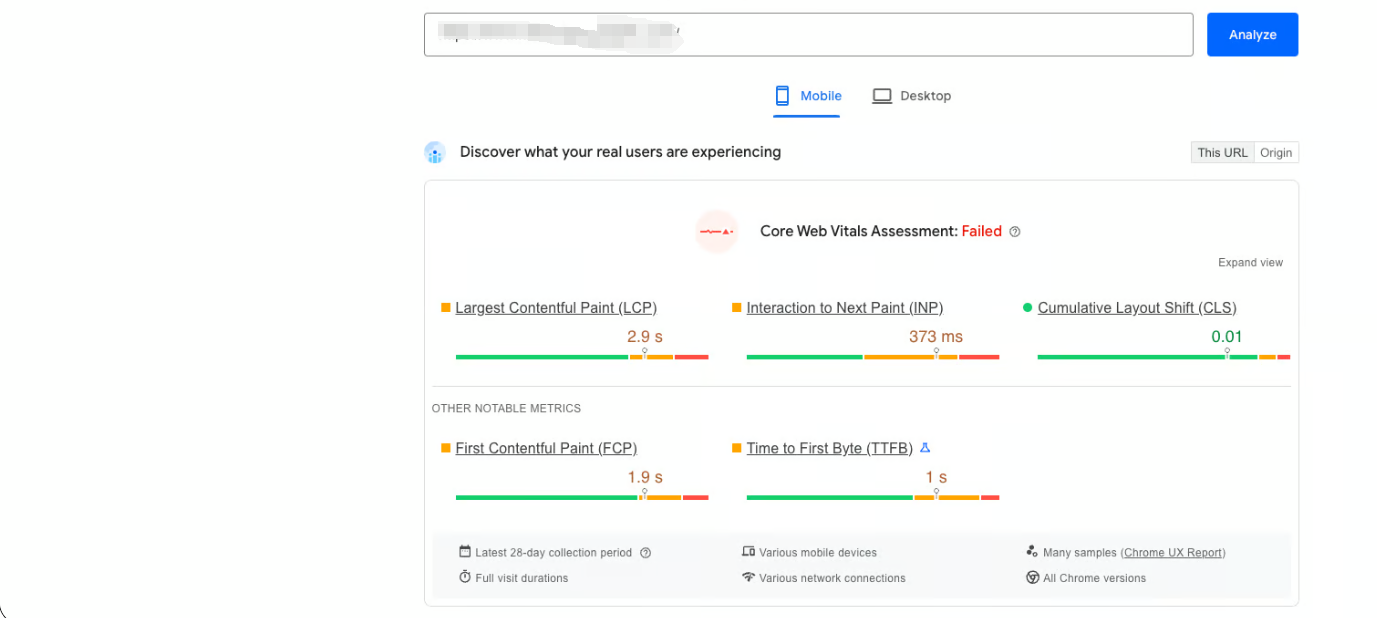Click the LCP distribution bar marker
Image resolution: width=1377 pixels, height=618 pixels.
coord(644,353)
